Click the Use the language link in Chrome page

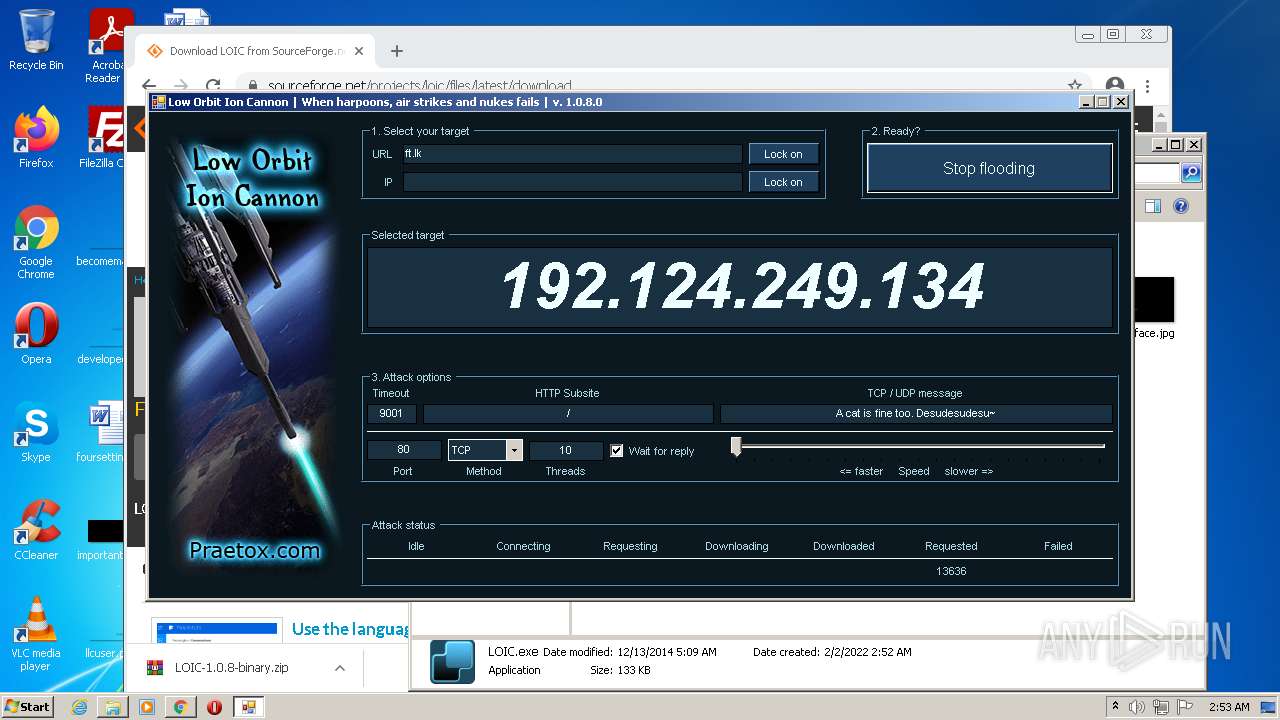pos(350,629)
